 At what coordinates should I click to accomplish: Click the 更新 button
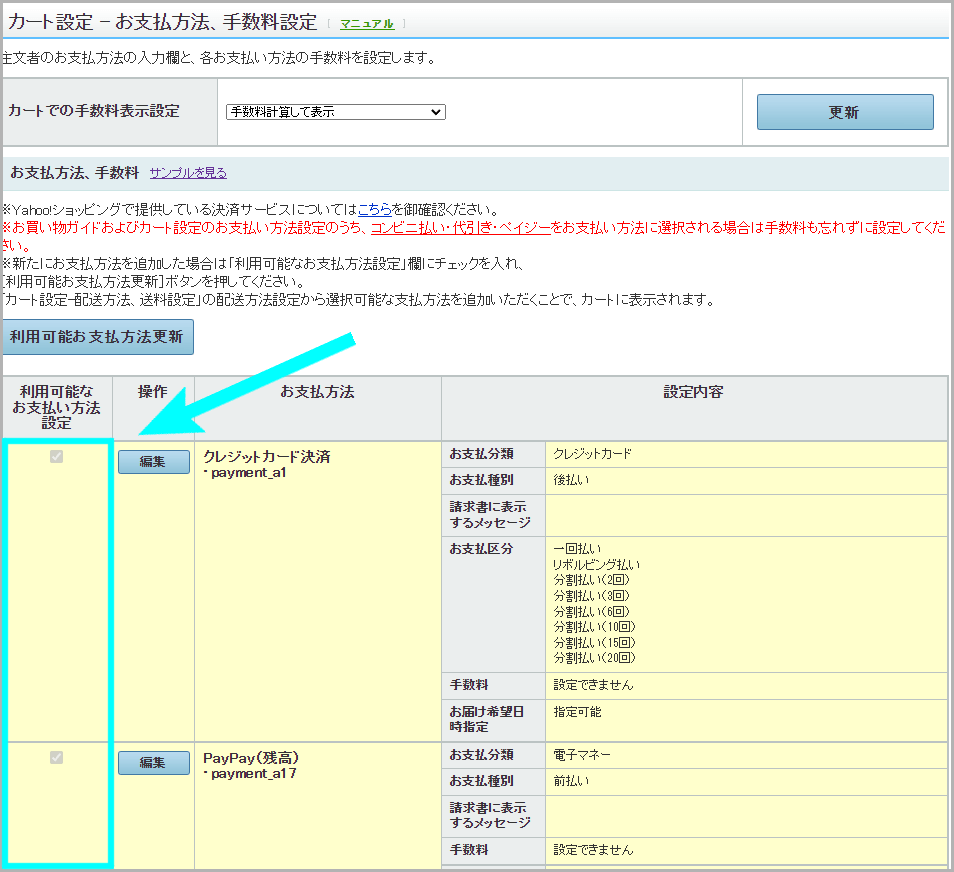[845, 112]
